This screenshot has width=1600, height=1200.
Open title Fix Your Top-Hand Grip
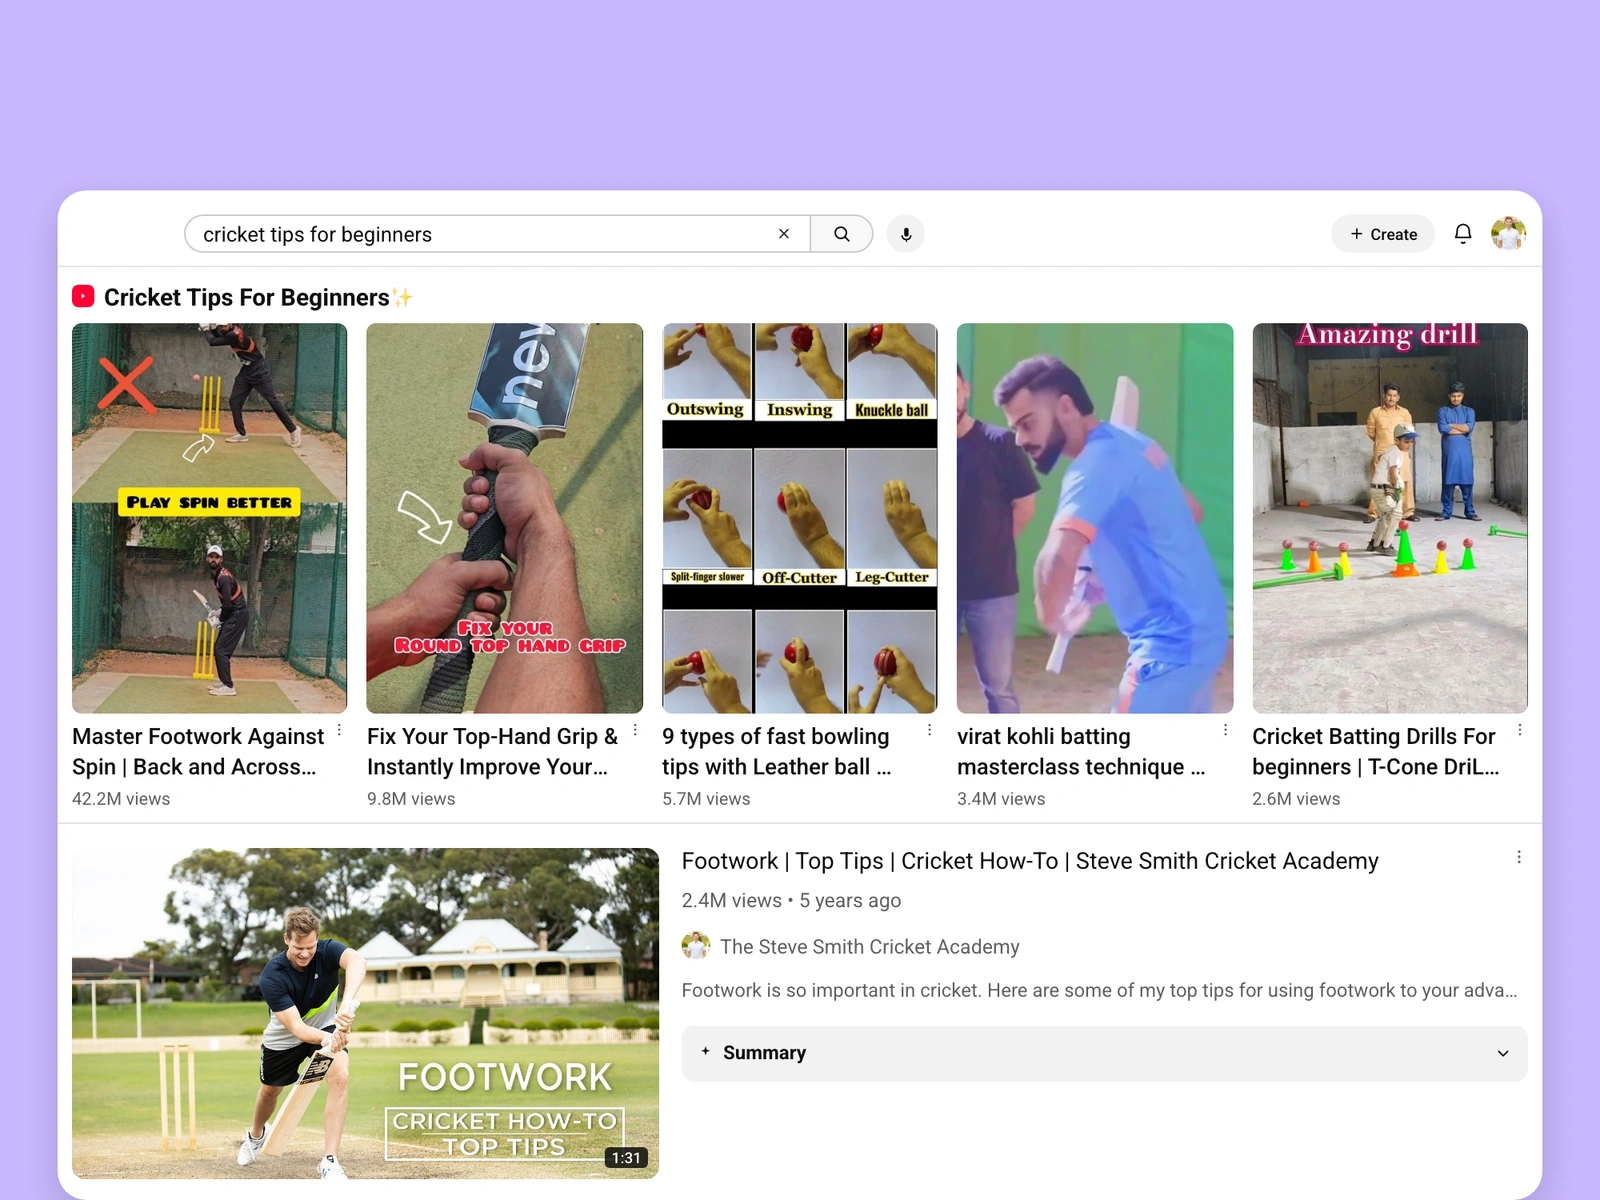492,752
